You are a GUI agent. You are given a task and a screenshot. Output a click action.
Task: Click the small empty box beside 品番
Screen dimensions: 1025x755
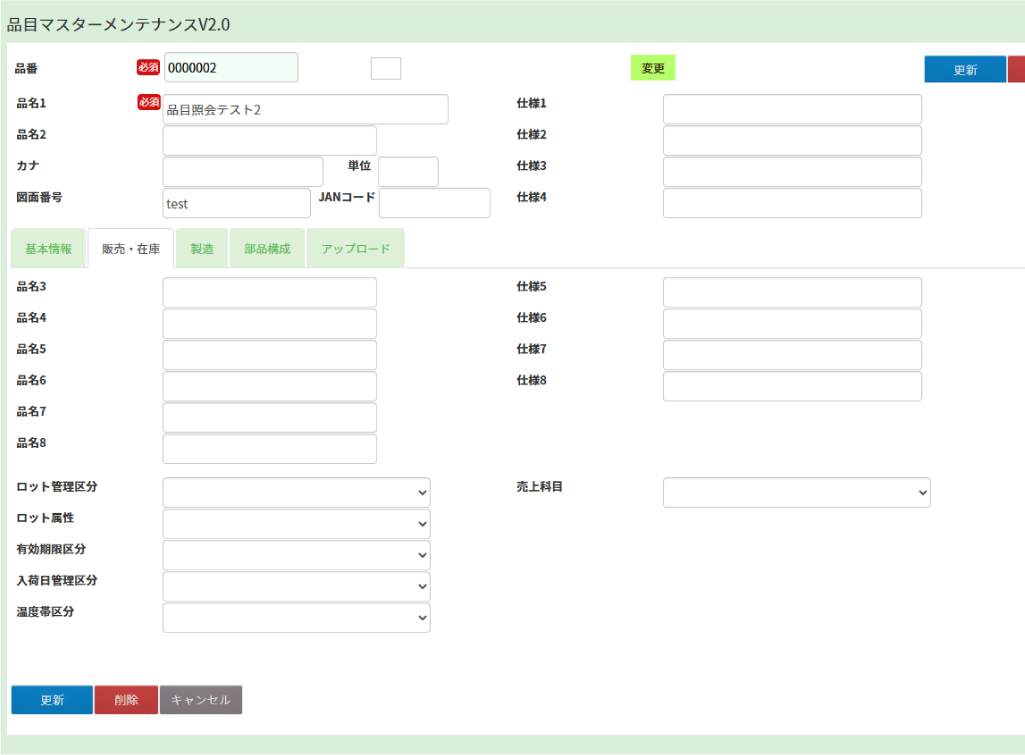(386, 68)
